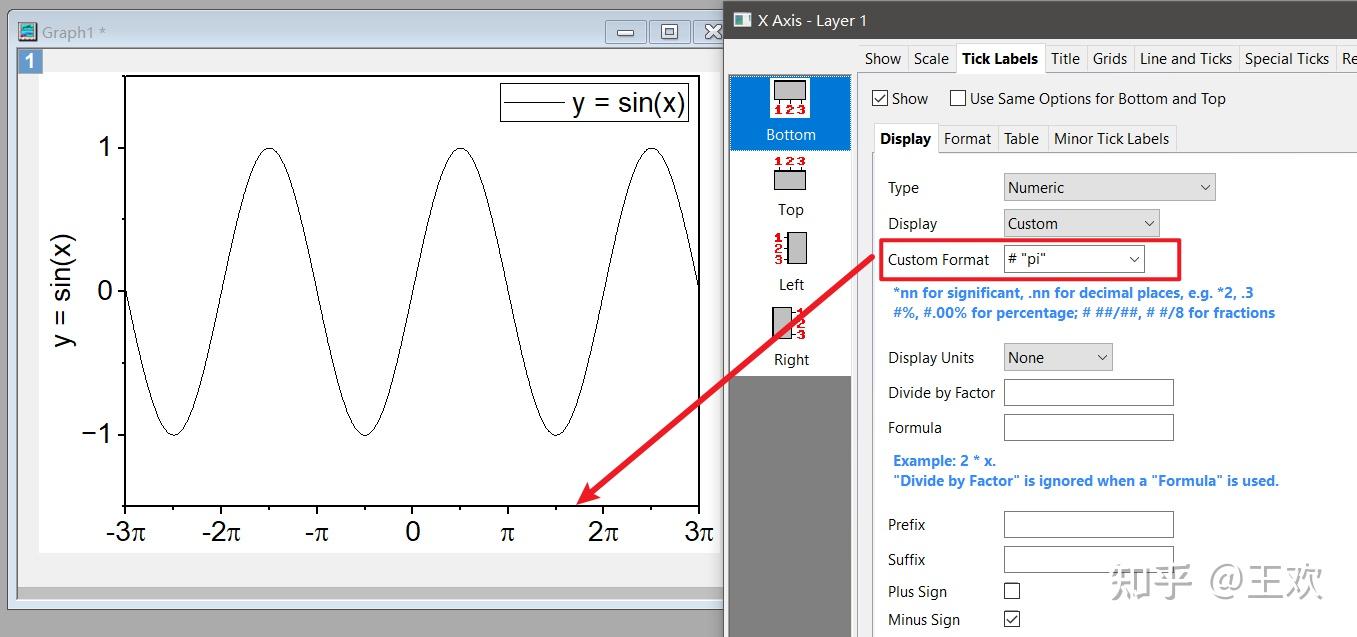This screenshot has width=1357, height=637.
Task: Click the -3π x-axis tick label
Action: 125,532
